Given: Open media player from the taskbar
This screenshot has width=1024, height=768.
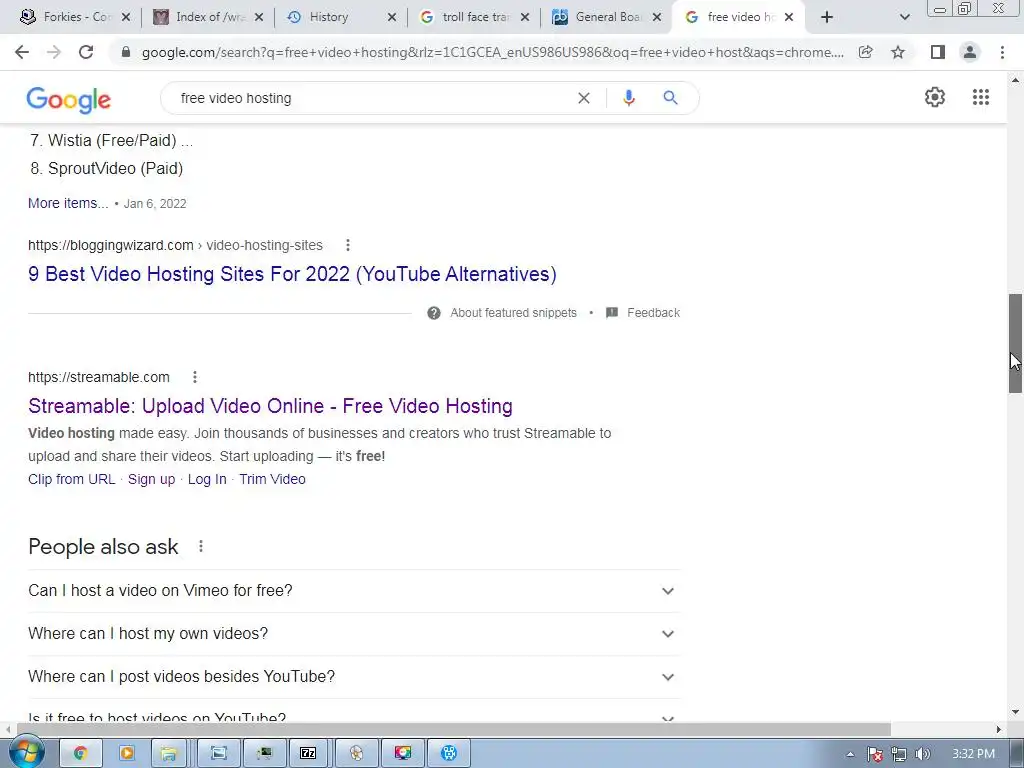Looking at the screenshot, I should [127, 753].
